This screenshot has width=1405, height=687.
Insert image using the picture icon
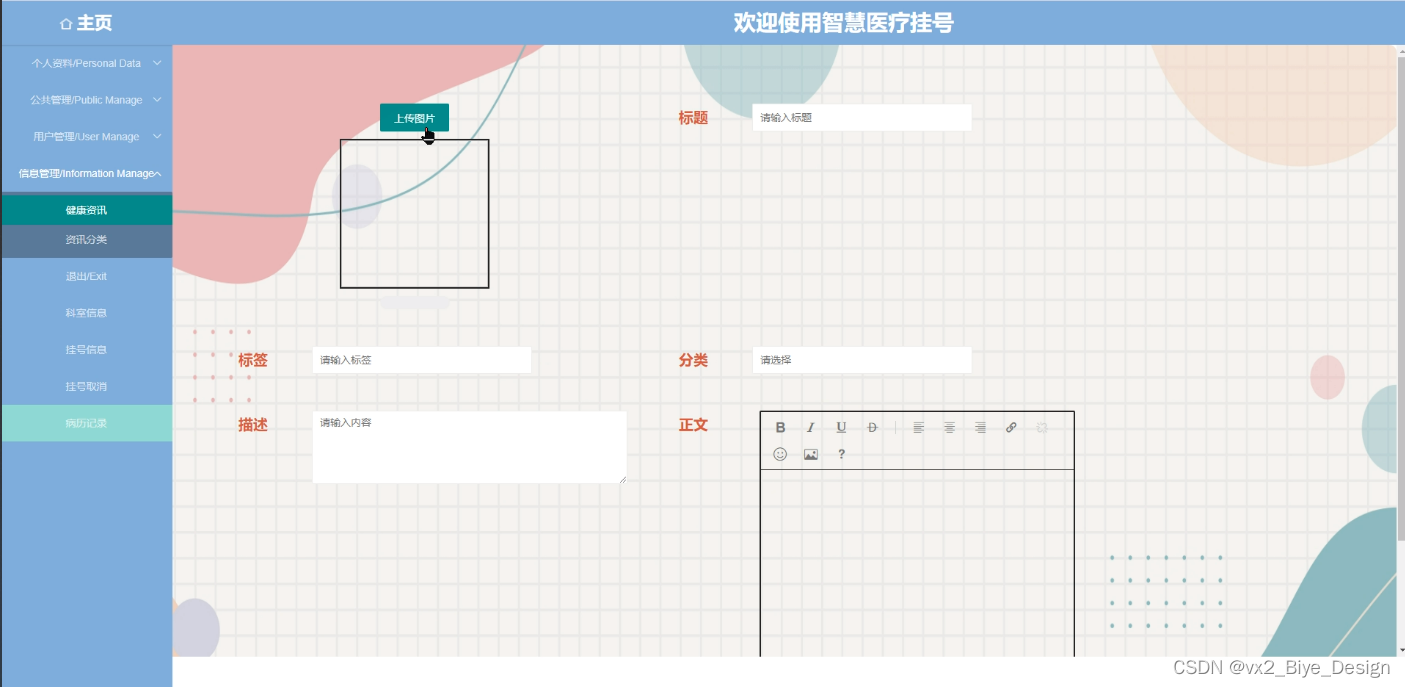[x=811, y=454]
